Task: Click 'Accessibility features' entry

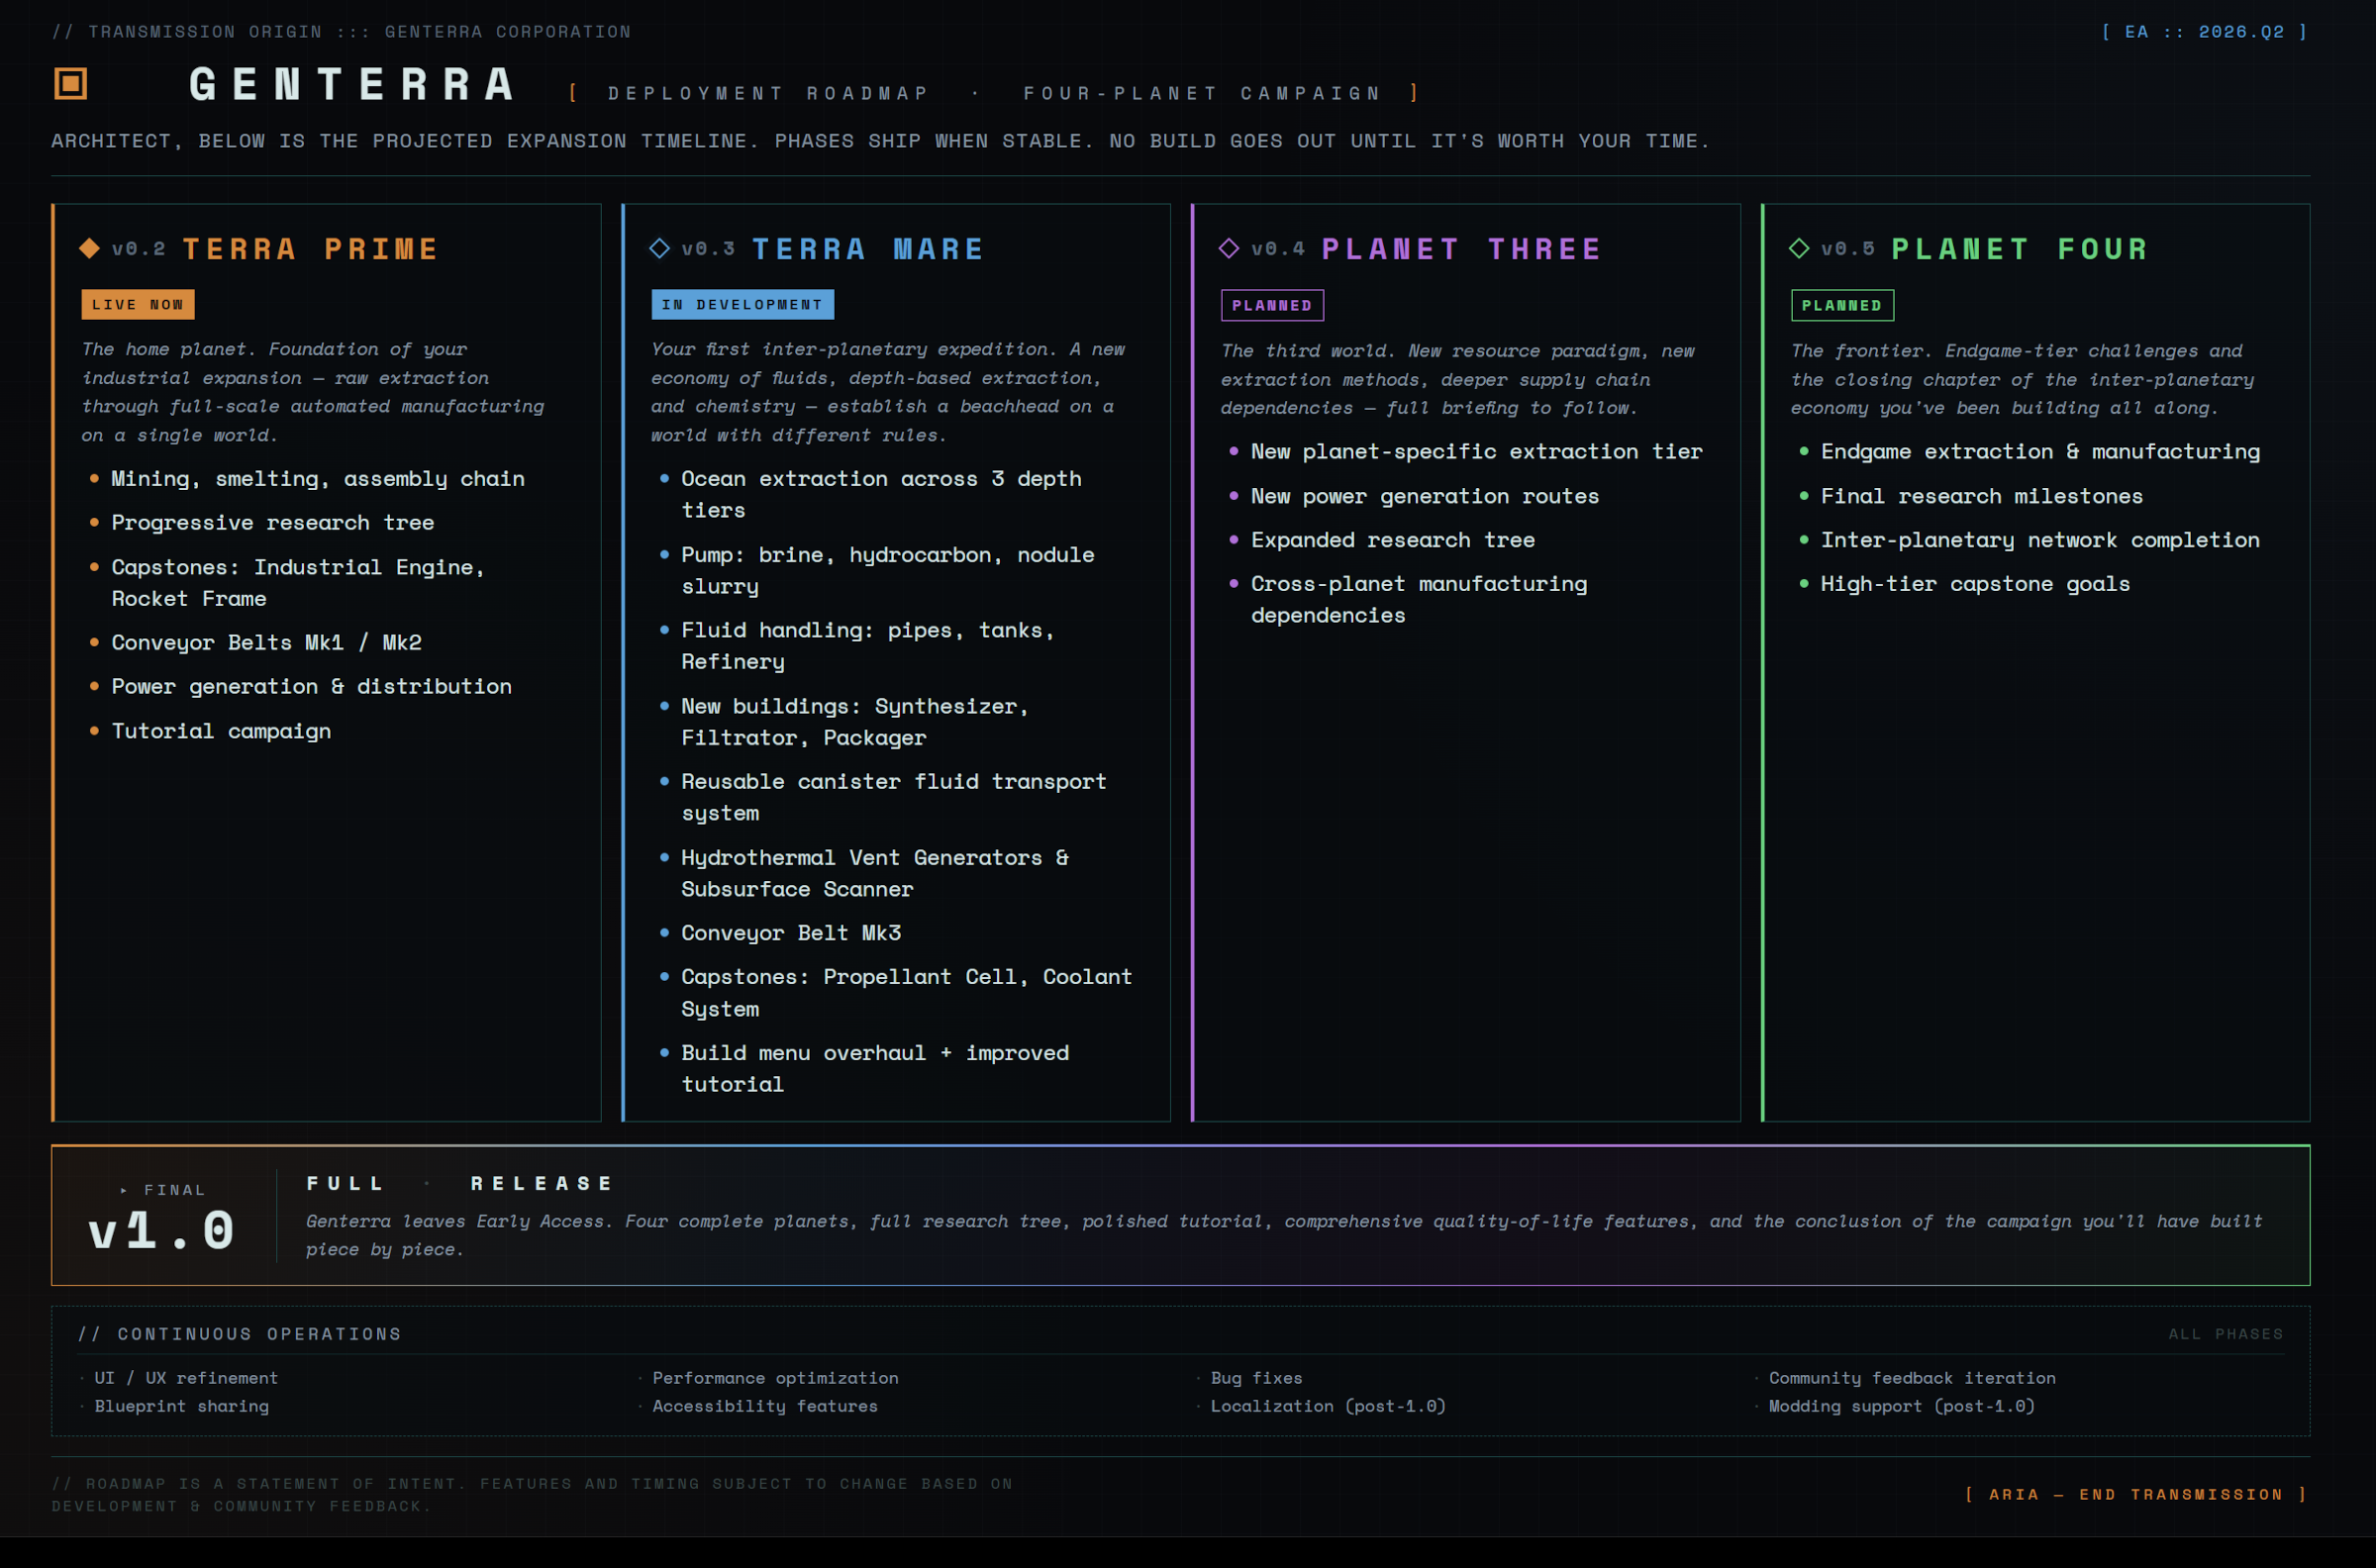Action: 765,1406
